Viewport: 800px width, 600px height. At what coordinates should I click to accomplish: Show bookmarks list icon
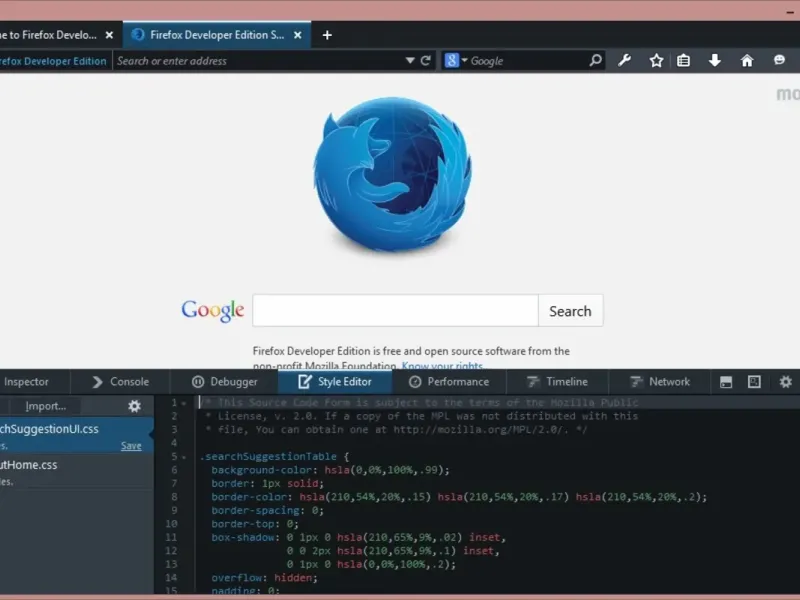(683, 61)
